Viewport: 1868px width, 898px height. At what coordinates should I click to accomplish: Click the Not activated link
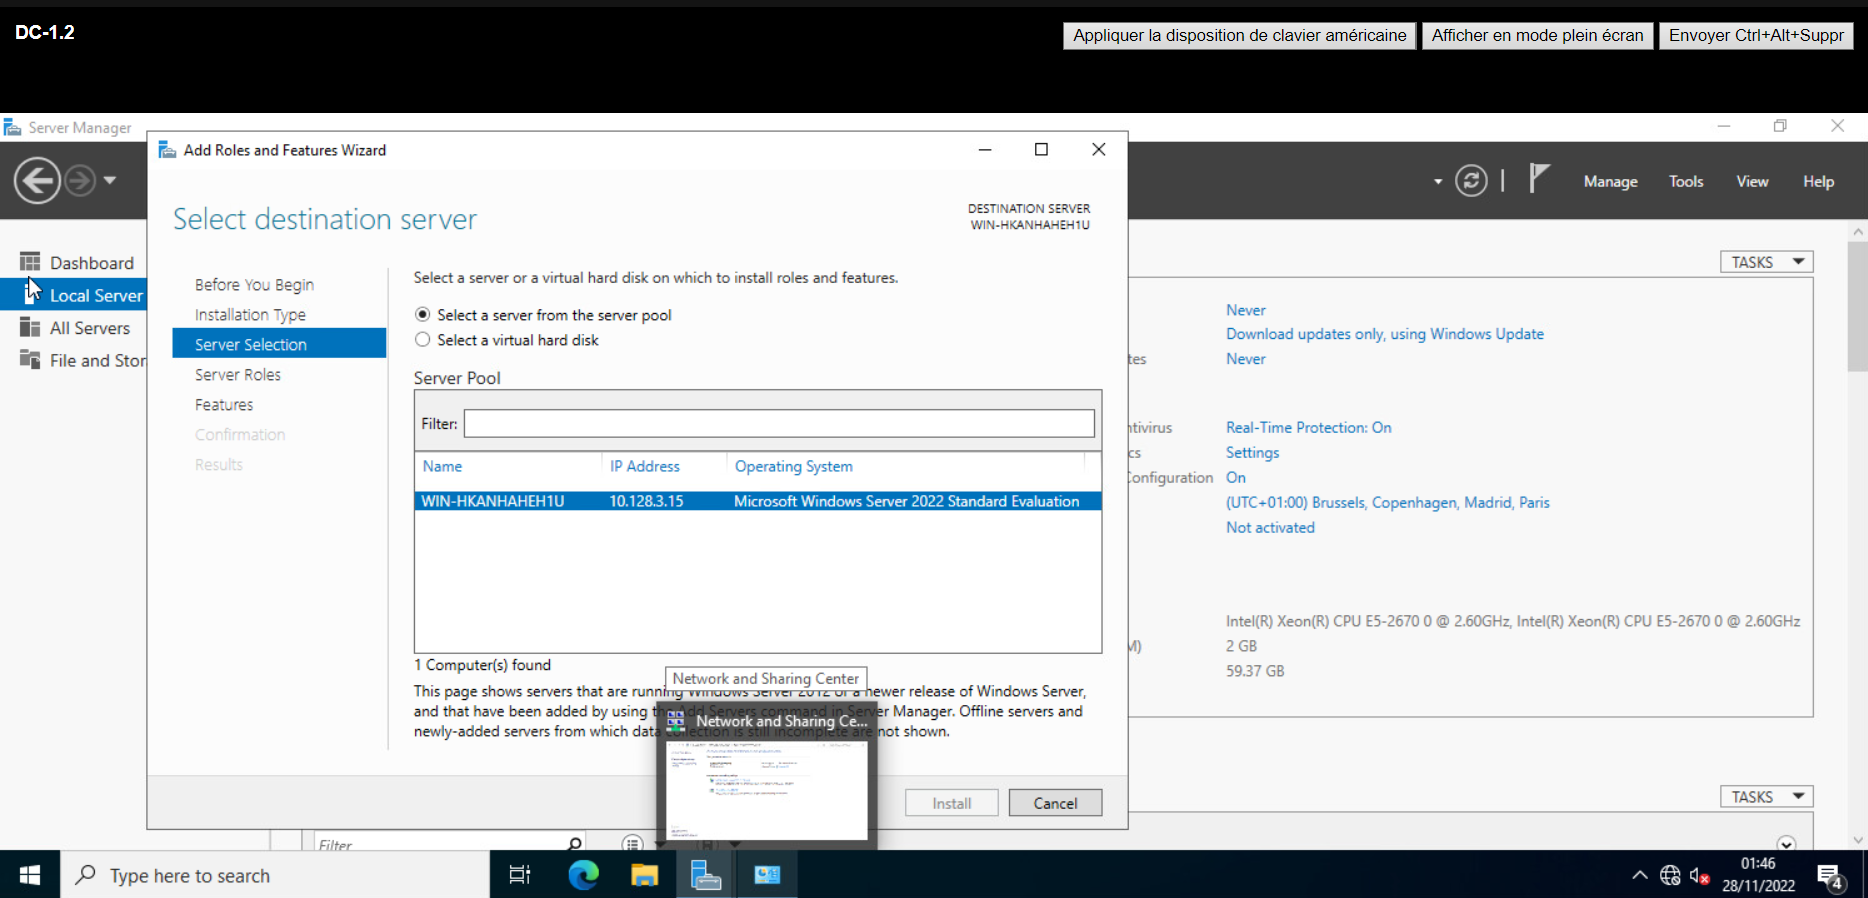(1270, 527)
